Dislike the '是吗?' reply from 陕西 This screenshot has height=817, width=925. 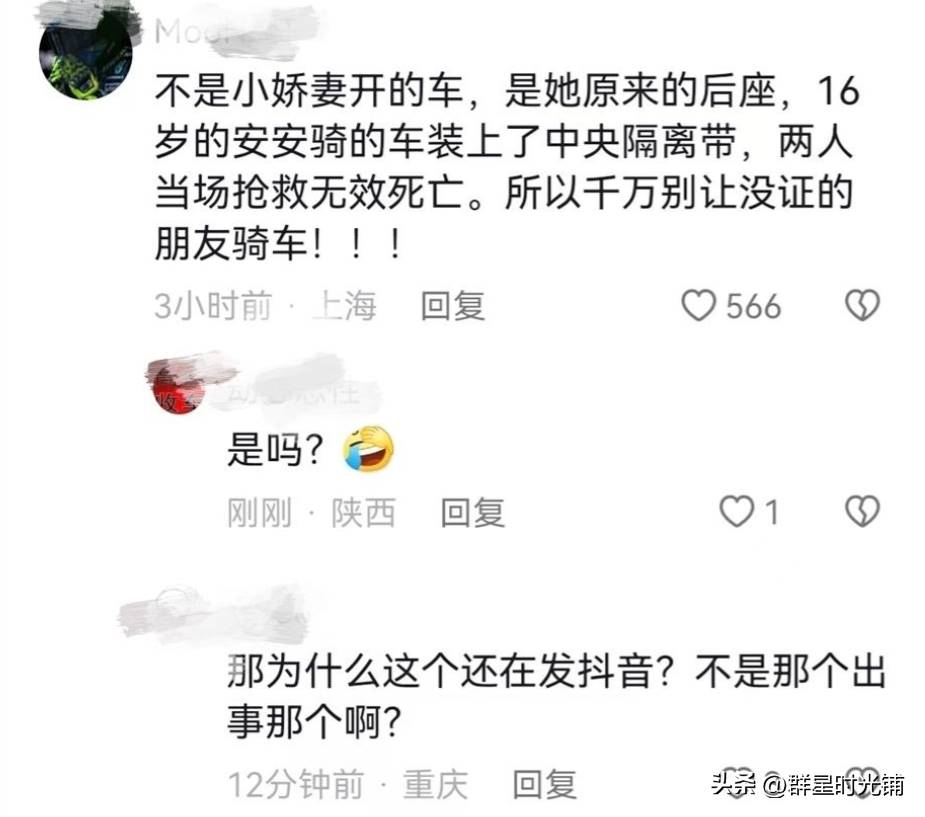[862, 511]
